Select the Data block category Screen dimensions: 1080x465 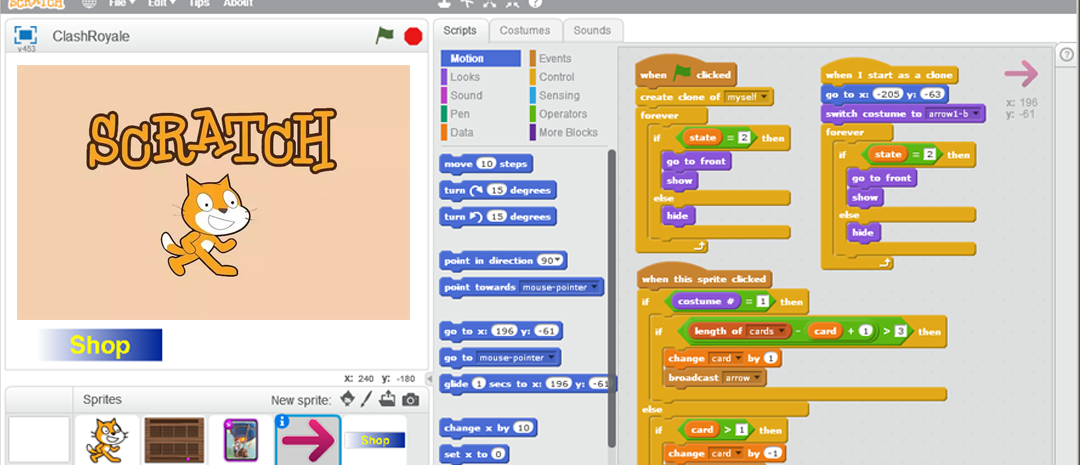click(461, 132)
